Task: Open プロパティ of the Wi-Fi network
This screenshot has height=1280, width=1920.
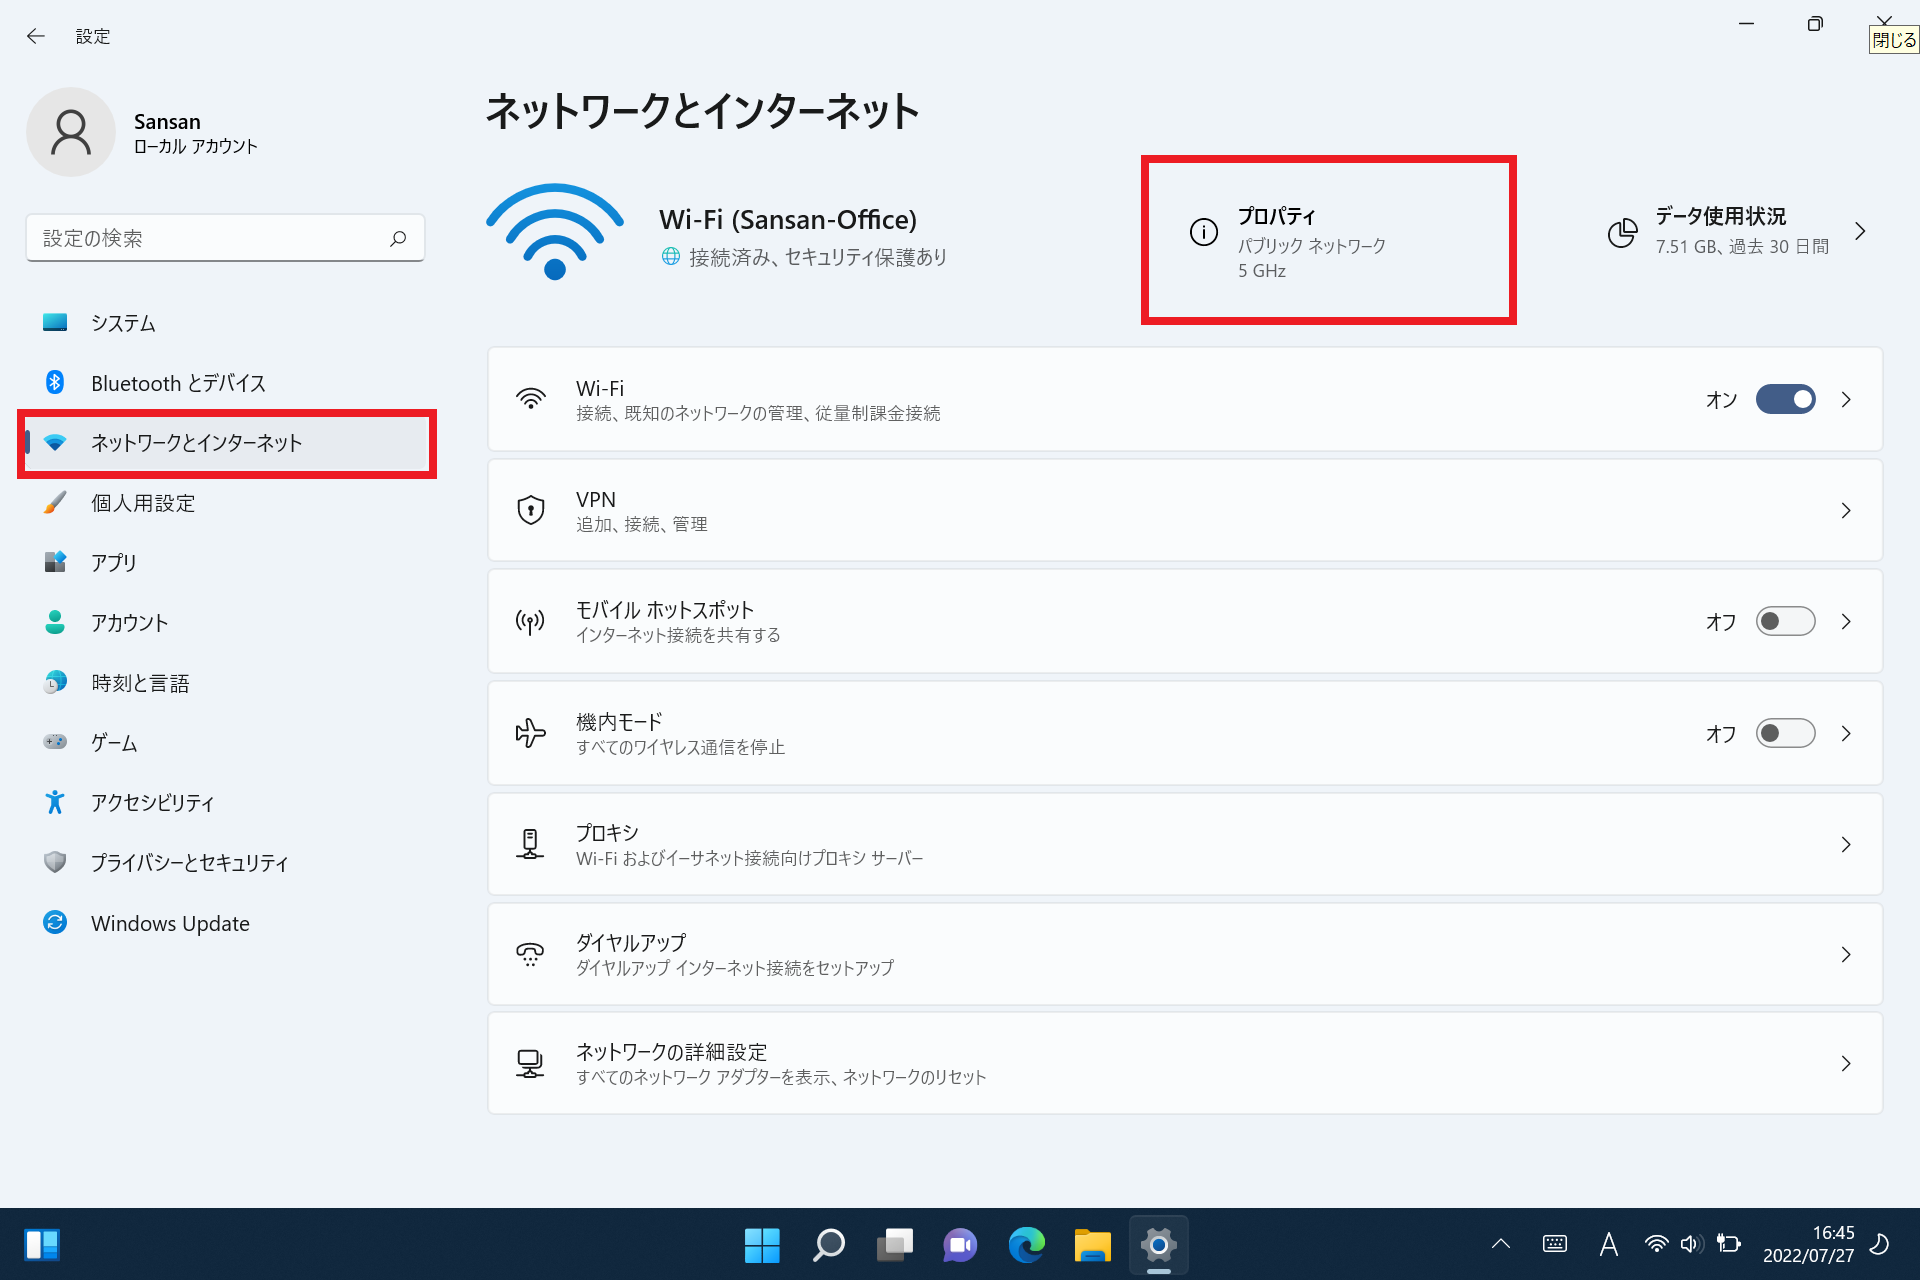Action: [1328, 240]
